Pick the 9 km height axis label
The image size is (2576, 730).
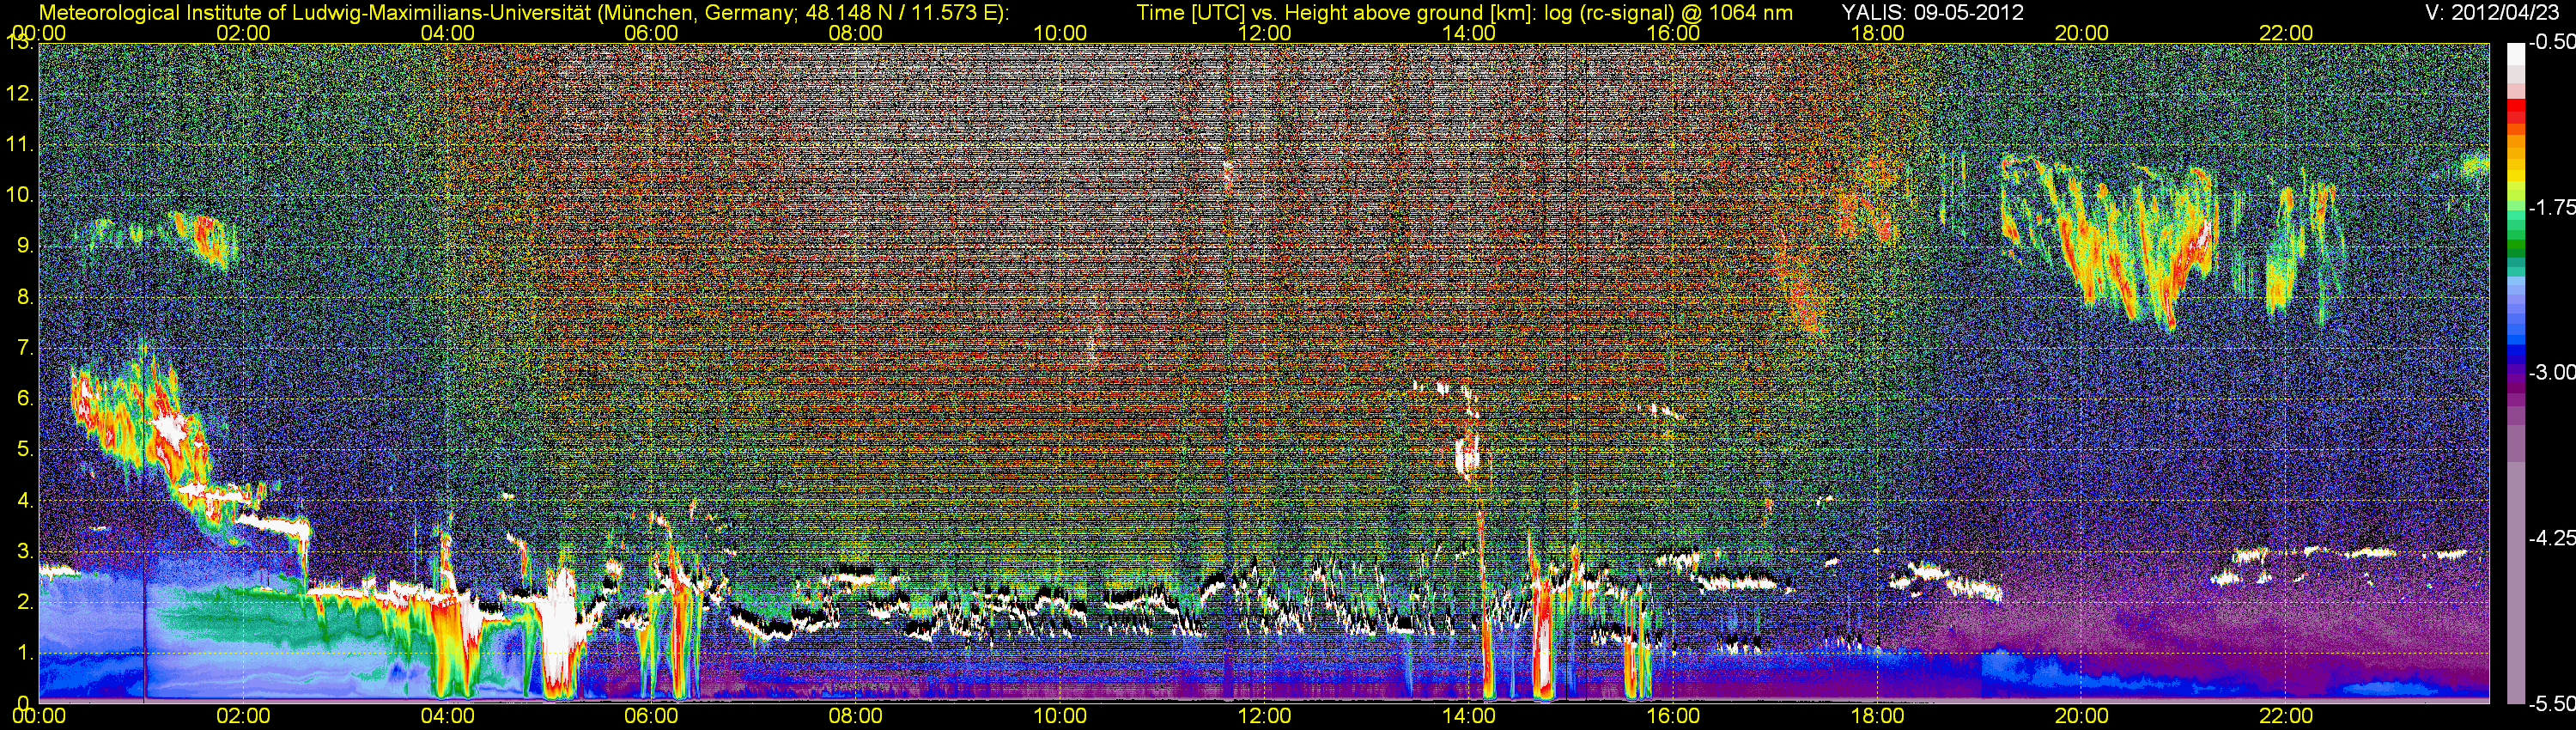[24, 246]
